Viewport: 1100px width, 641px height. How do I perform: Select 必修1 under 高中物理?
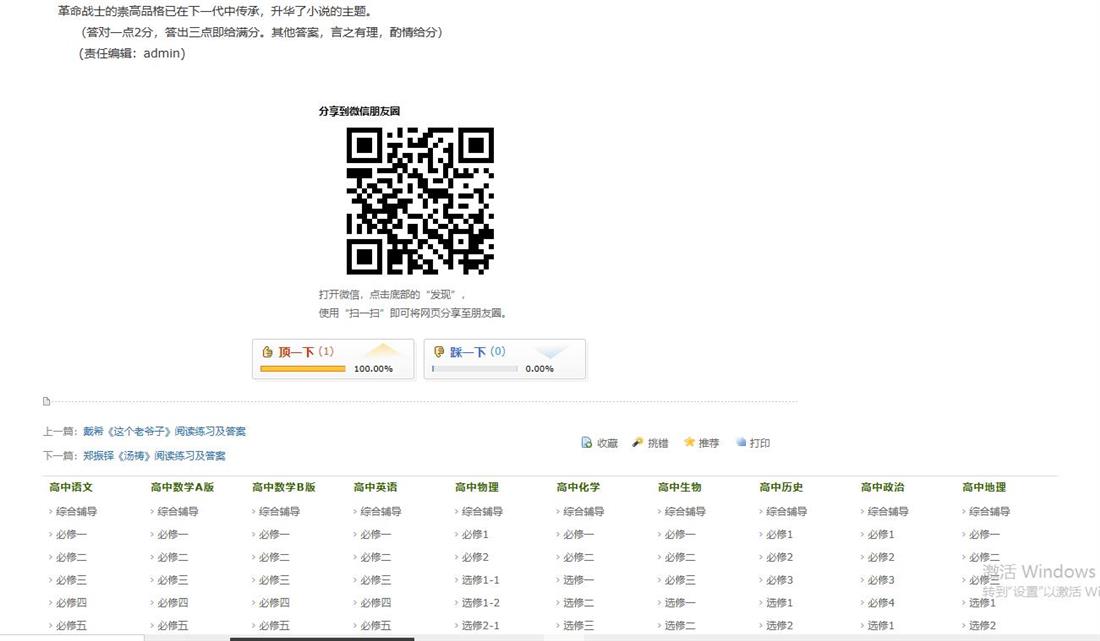tap(475, 534)
